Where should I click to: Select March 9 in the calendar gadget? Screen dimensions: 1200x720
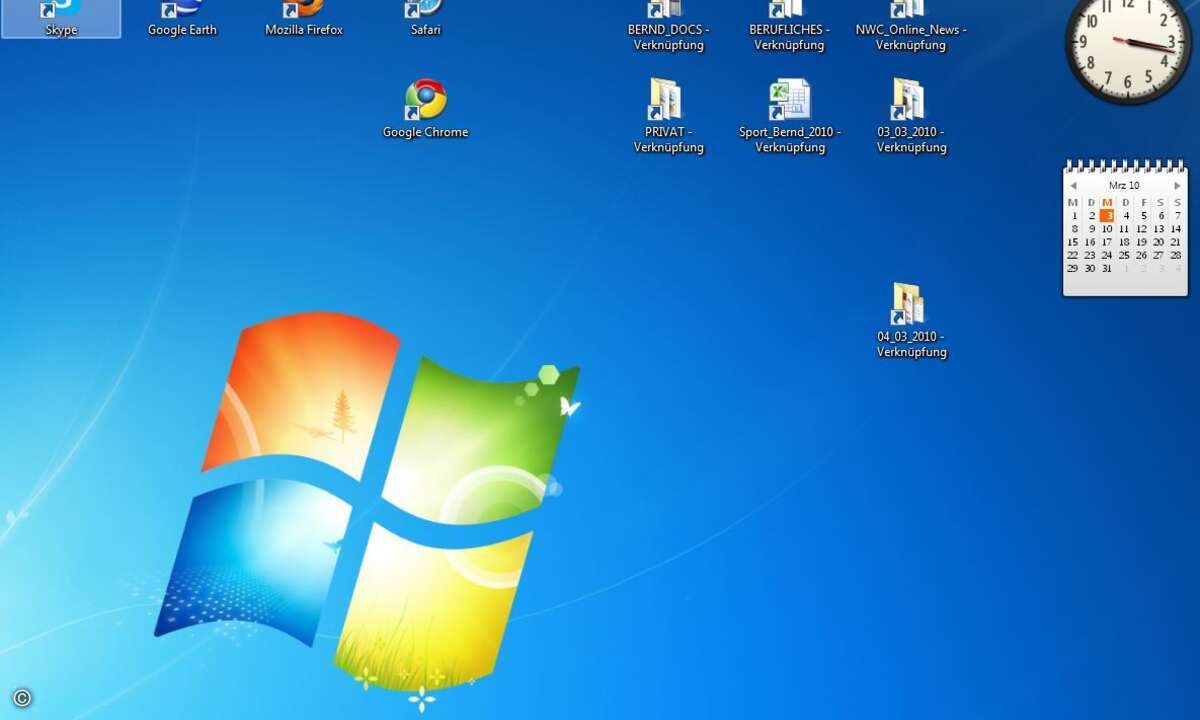coord(1091,229)
